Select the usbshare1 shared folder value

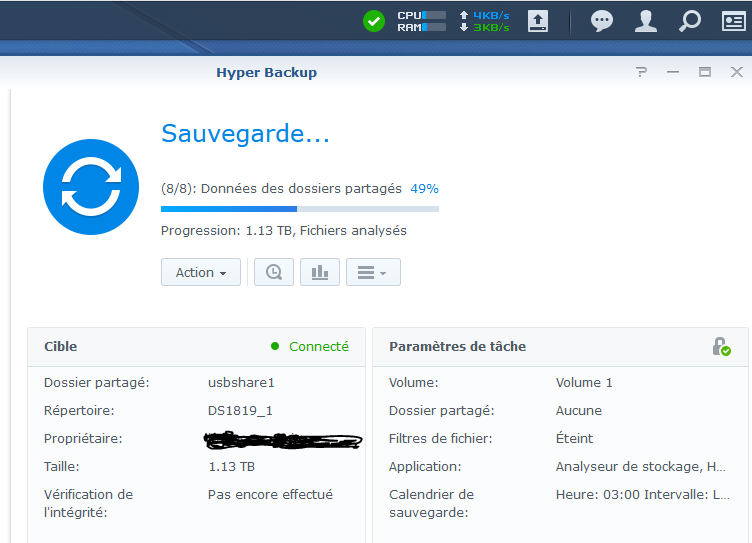click(241, 383)
